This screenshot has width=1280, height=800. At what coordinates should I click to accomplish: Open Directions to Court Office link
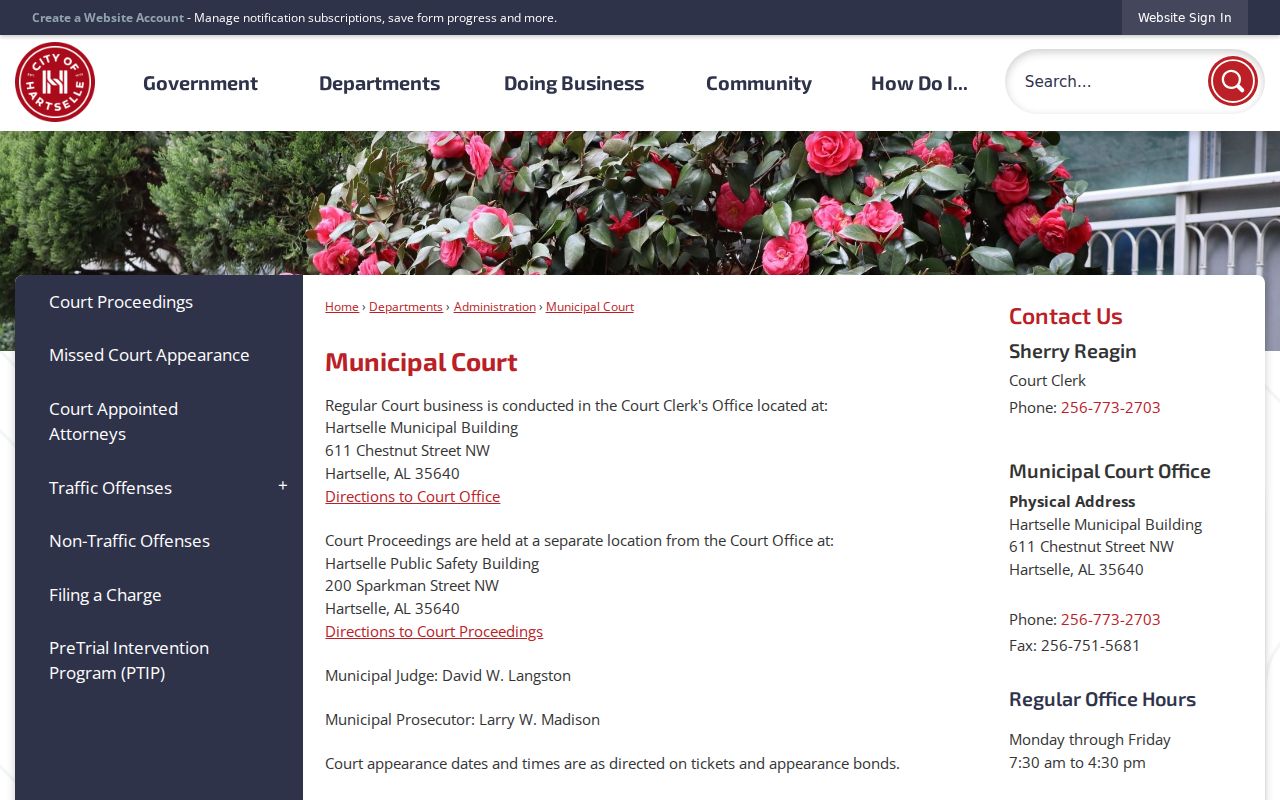coord(412,496)
